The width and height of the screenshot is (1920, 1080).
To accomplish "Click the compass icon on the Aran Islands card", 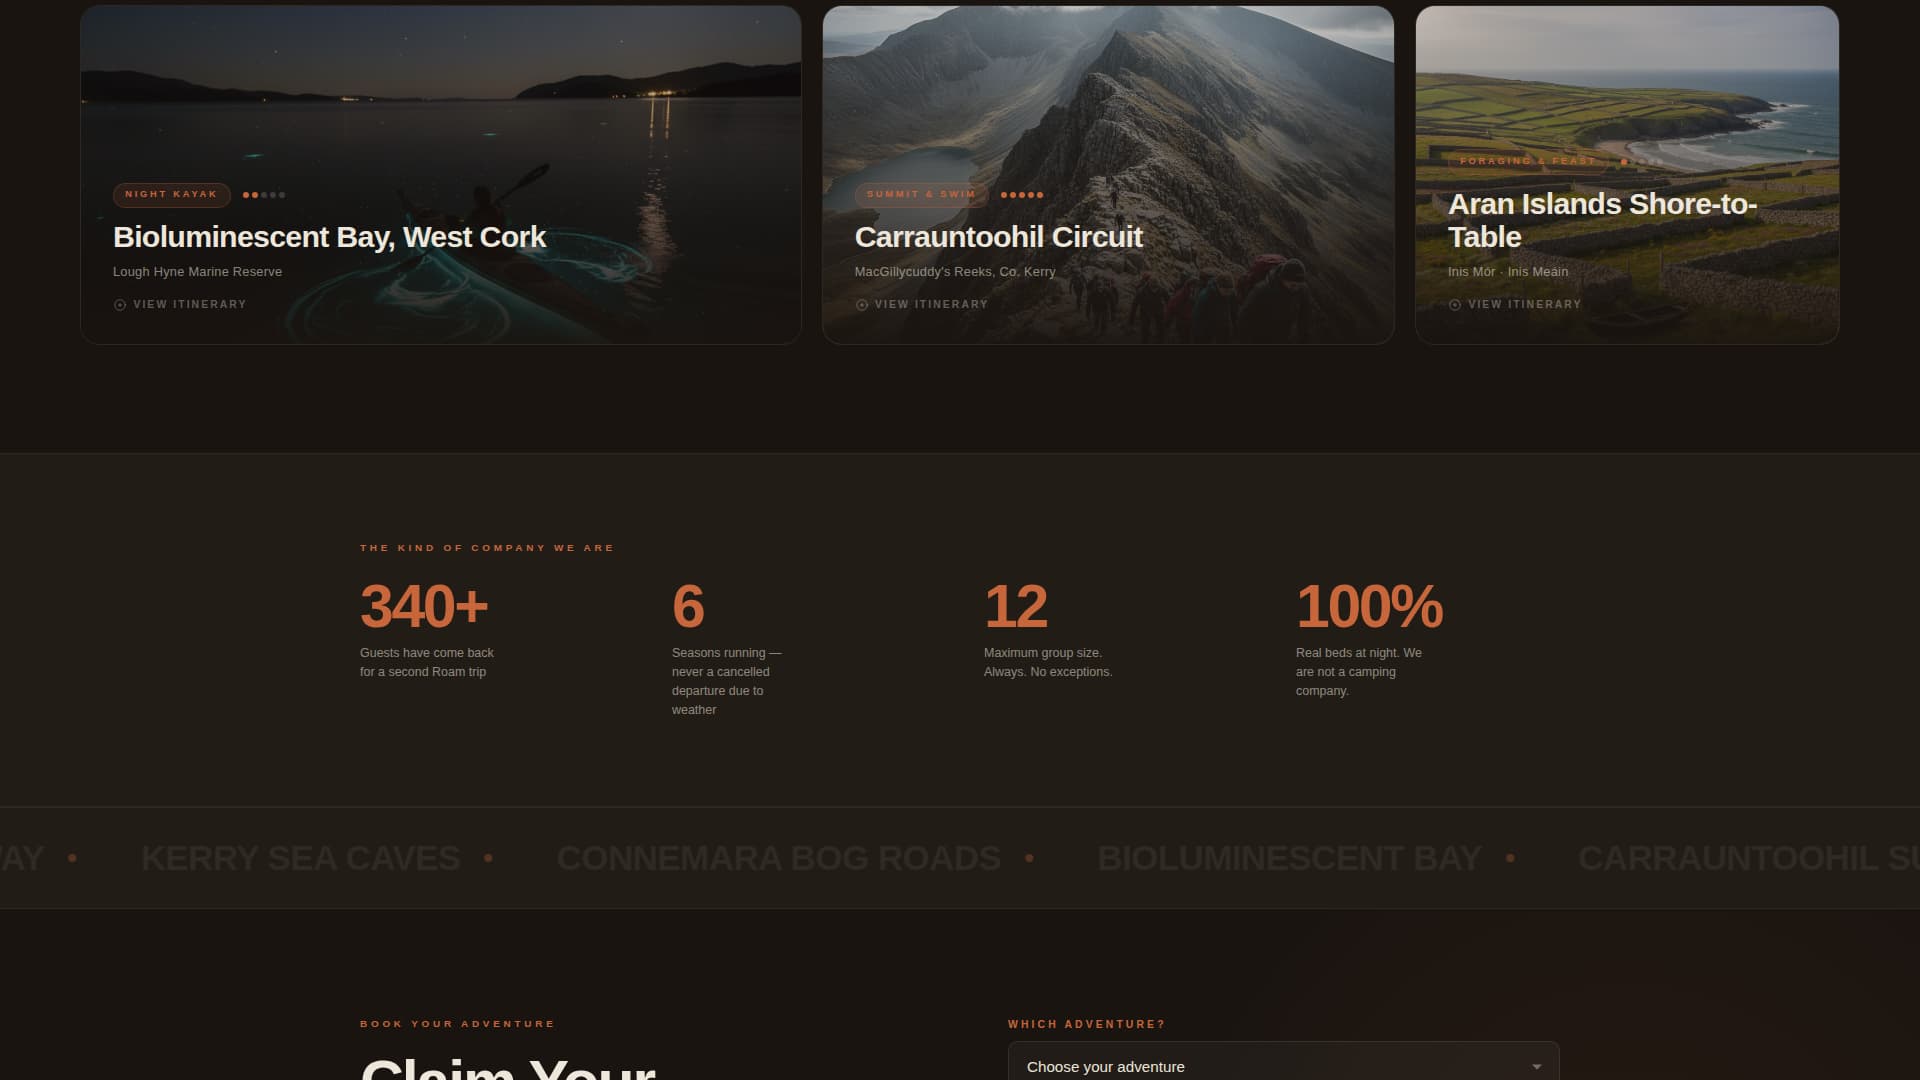I will point(1455,304).
